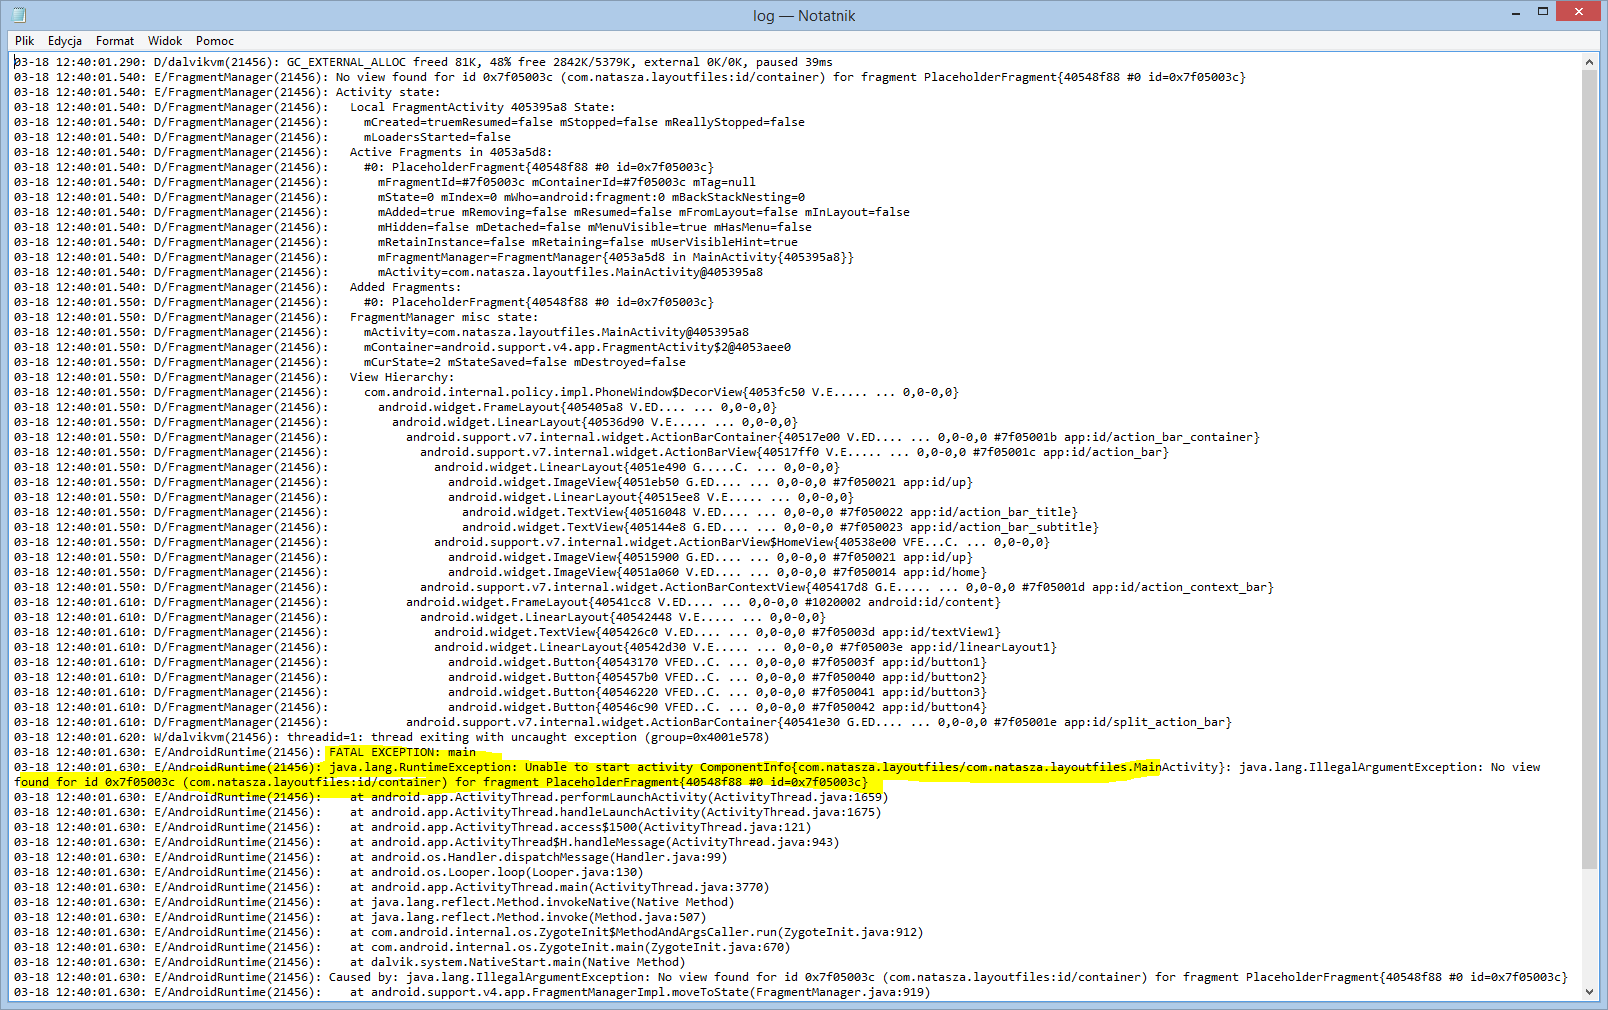Click the 'FragmentManagerImpl.moveToState(FragmentManager.java:919)' line
This screenshot has width=1608, height=1010.
[472, 992]
